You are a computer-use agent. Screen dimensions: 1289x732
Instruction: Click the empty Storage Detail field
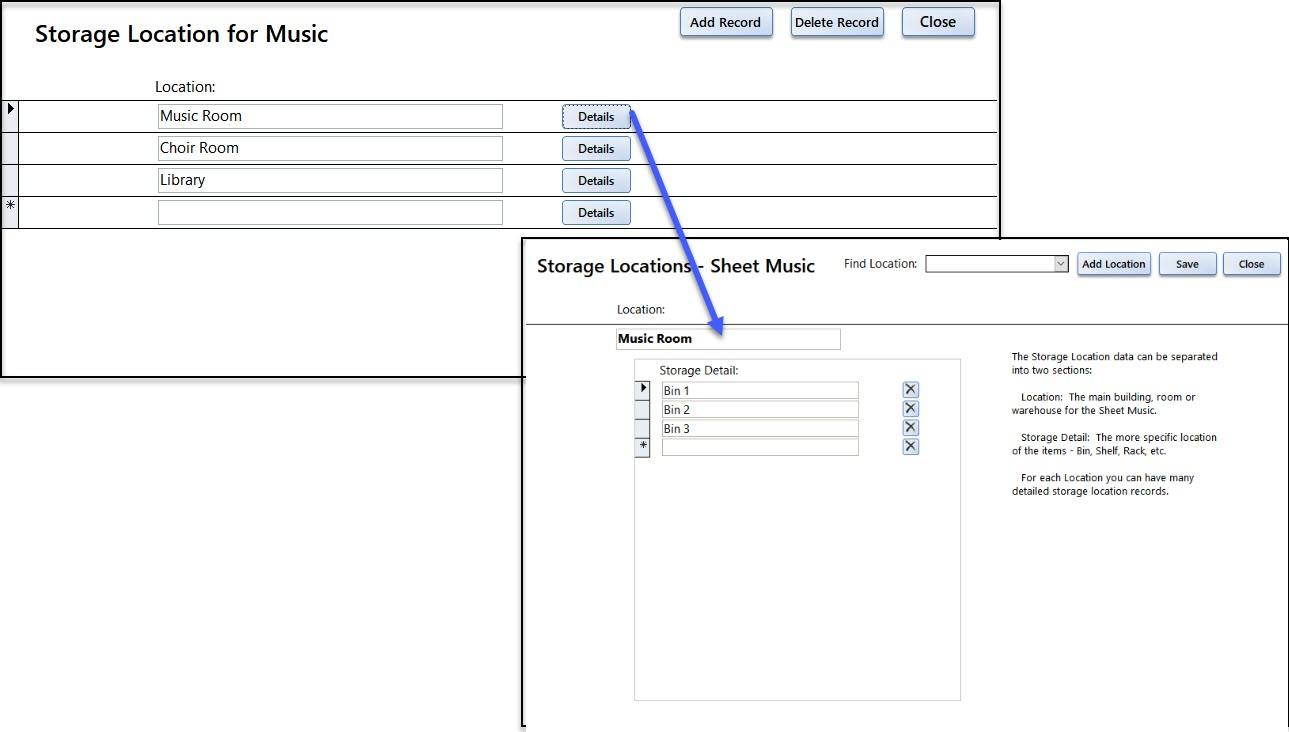point(760,447)
